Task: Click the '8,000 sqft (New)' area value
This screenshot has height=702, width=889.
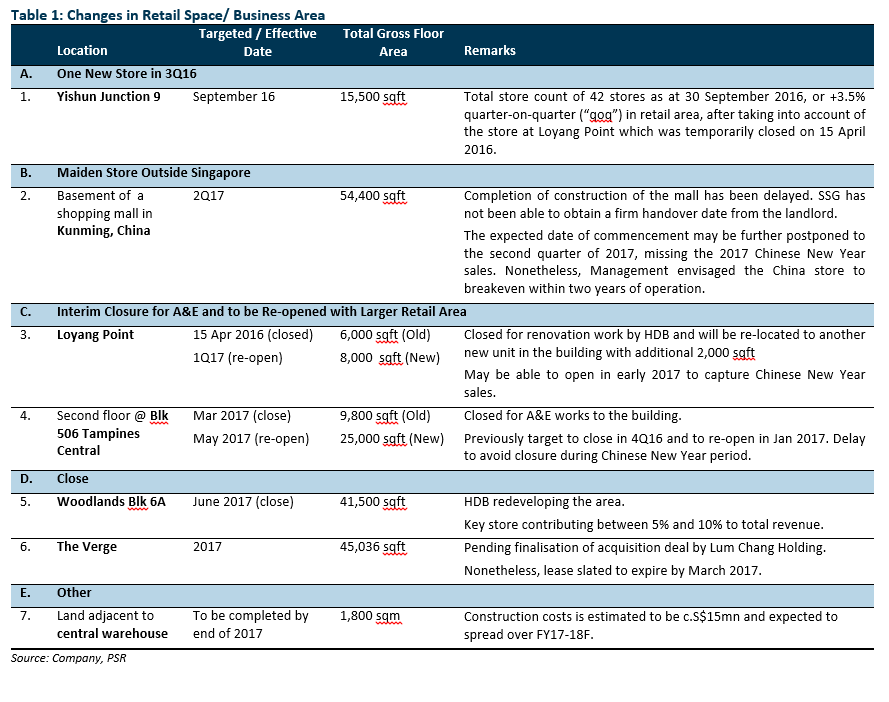Action: point(390,358)
